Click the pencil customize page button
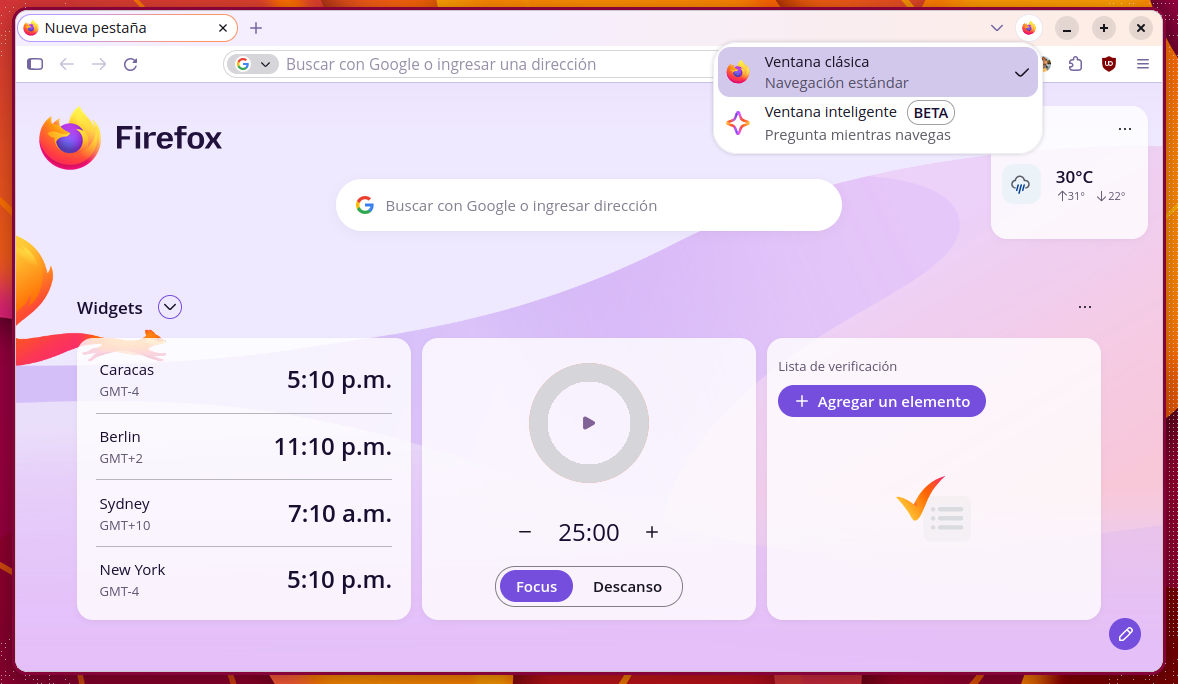The height and width of the screenshot is (684, 1178). [1125, 634]
